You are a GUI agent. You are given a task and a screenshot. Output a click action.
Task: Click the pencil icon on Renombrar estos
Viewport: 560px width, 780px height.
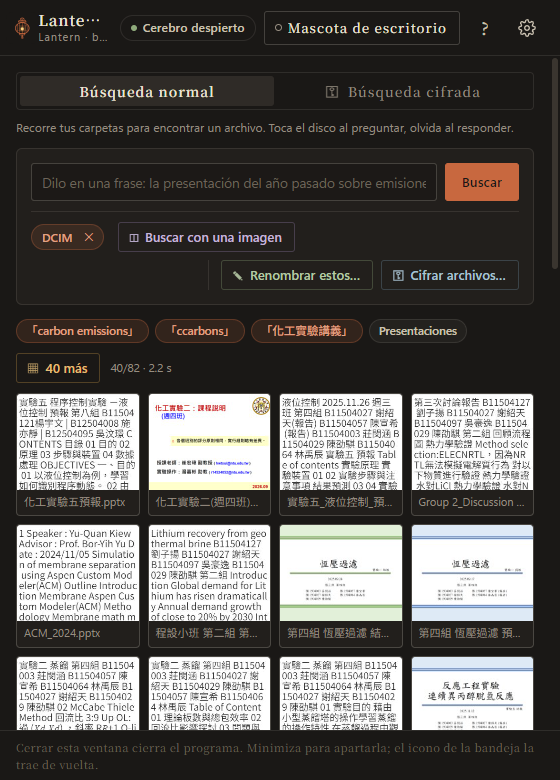238,276
